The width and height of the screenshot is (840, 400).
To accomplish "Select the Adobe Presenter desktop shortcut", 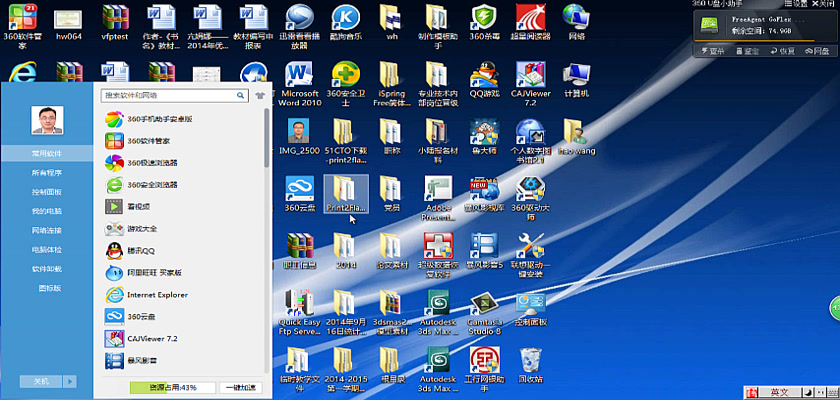I will point(439,198).
